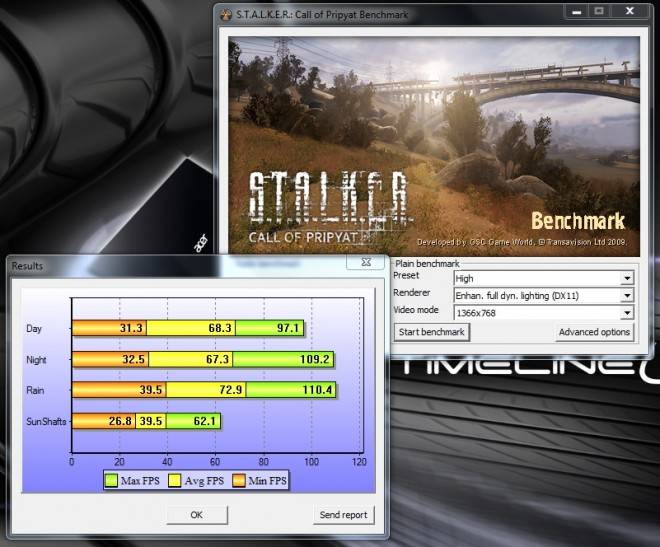The image size is (660, 547).
Task: Click the SunShafts min FPS value 26.8
Action: pos(120,421)
